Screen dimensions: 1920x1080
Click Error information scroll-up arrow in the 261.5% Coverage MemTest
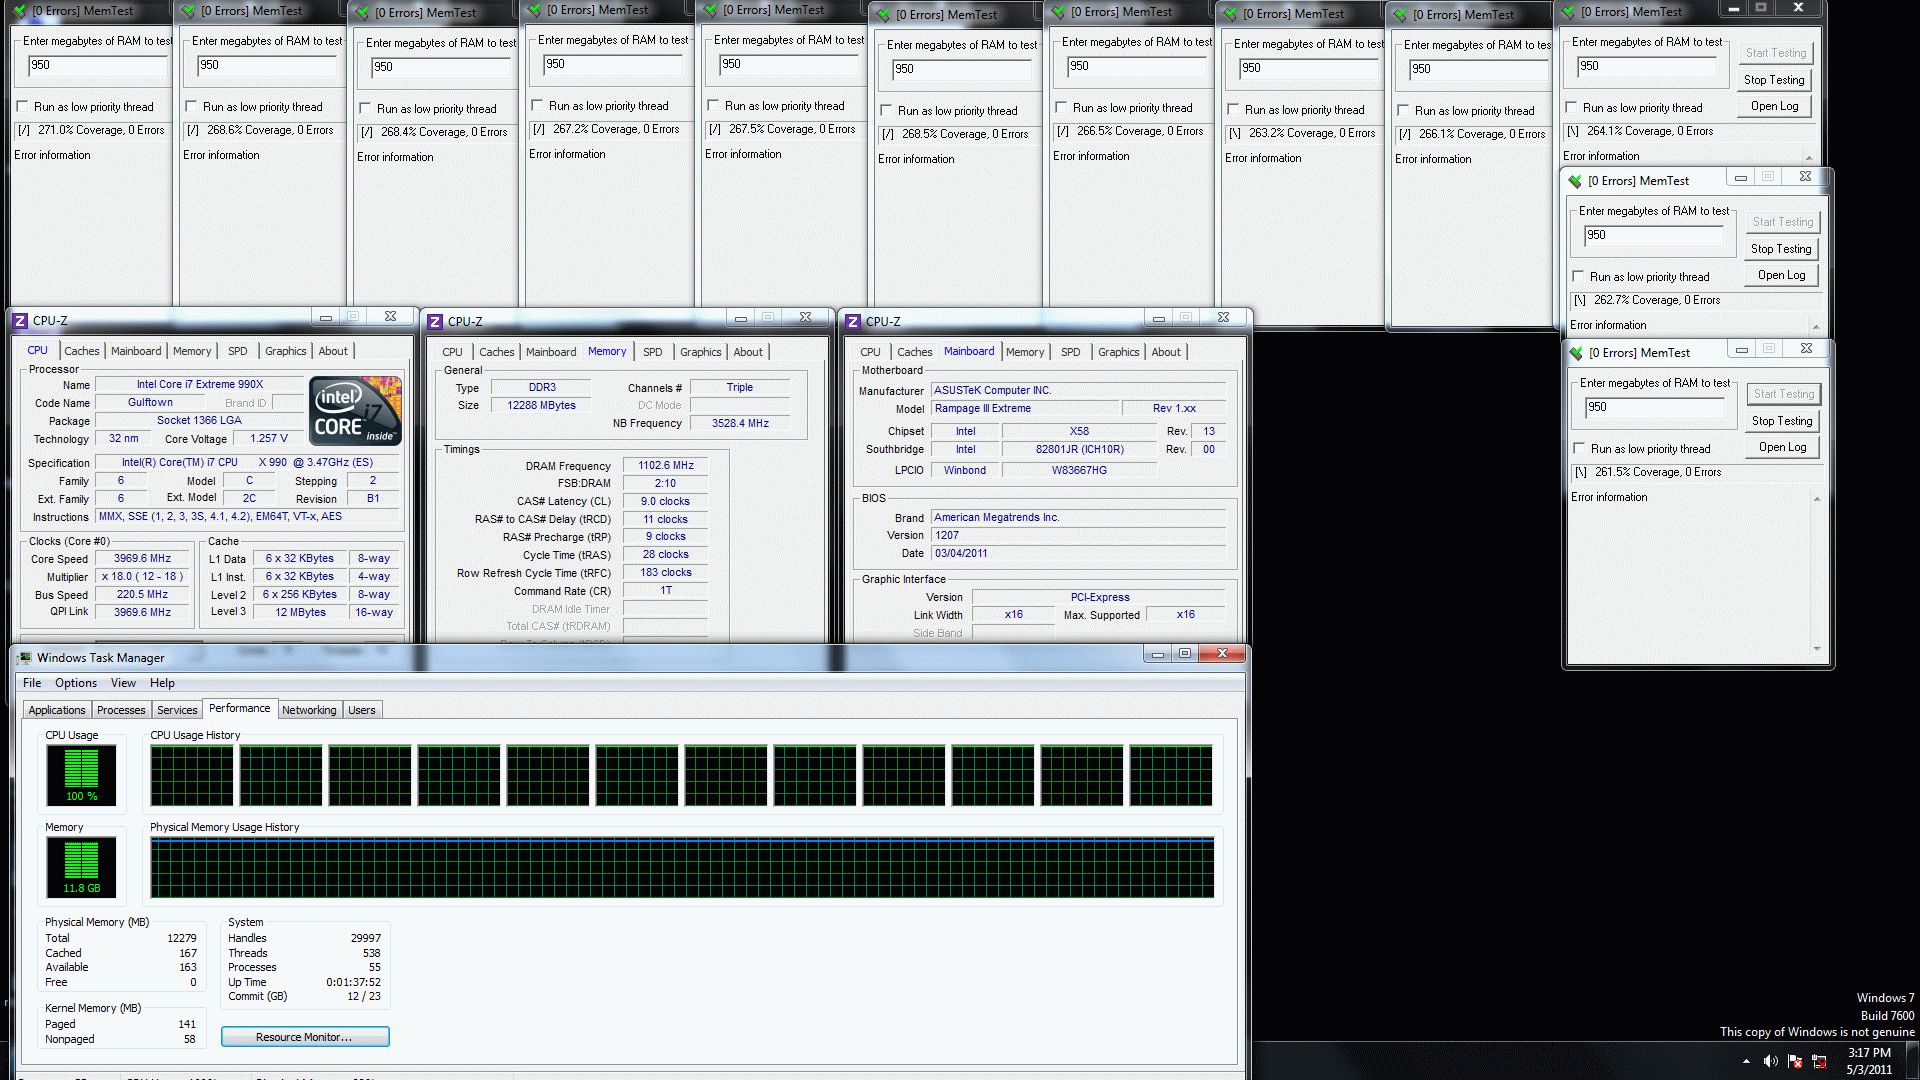click(1817, 499)
